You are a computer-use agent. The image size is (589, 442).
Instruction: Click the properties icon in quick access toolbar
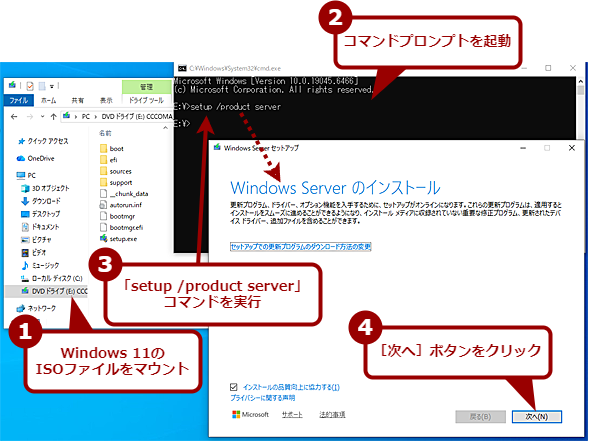coord(30,86)
